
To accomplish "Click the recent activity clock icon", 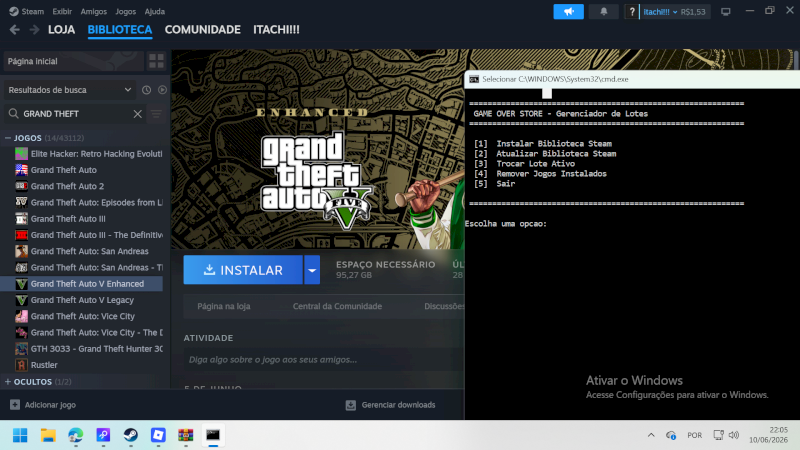I will pos(146,90).
